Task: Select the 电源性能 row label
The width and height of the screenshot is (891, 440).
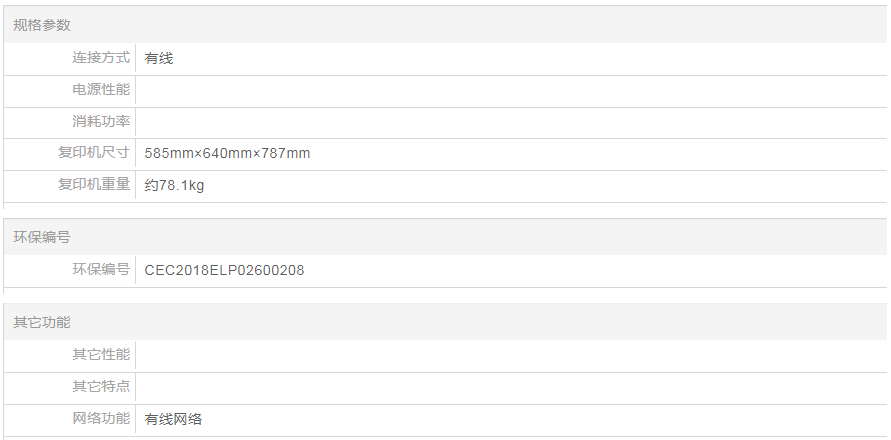Action: (x=100, y=90)
